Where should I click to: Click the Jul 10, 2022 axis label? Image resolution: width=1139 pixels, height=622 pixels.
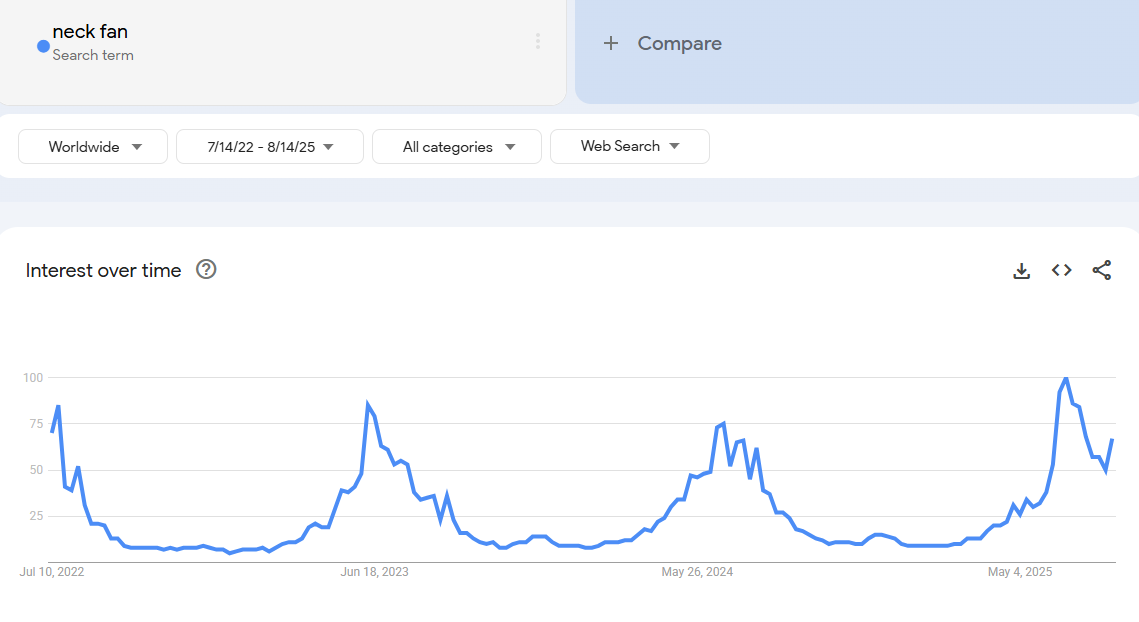coord(52,572)
